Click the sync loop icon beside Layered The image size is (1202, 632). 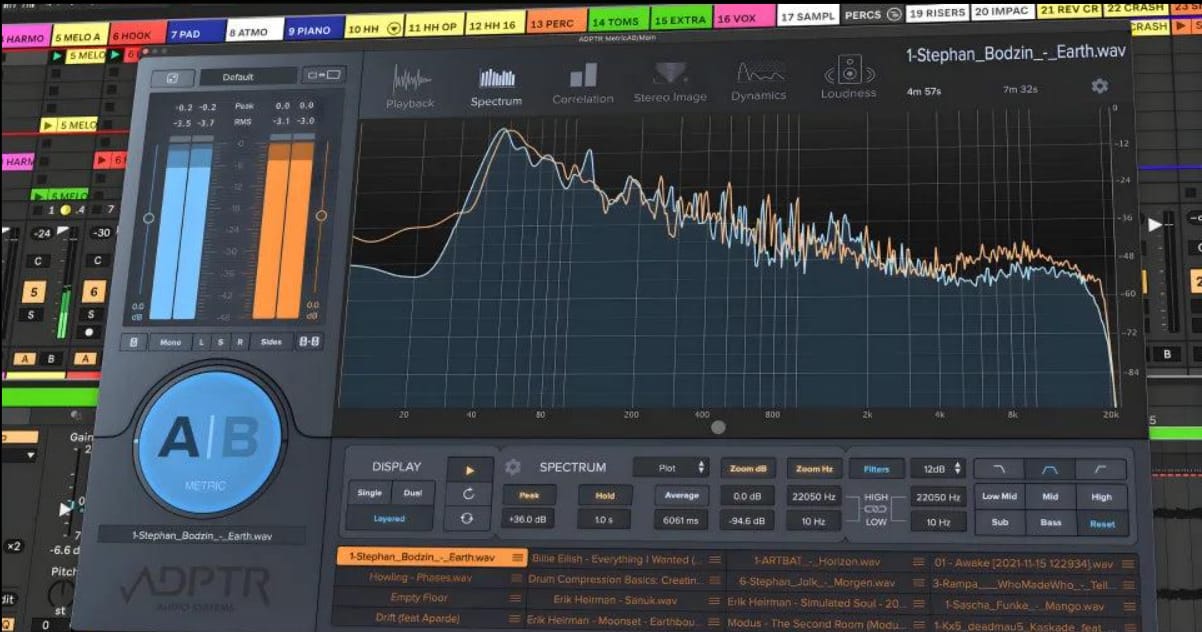click(469, 518)
